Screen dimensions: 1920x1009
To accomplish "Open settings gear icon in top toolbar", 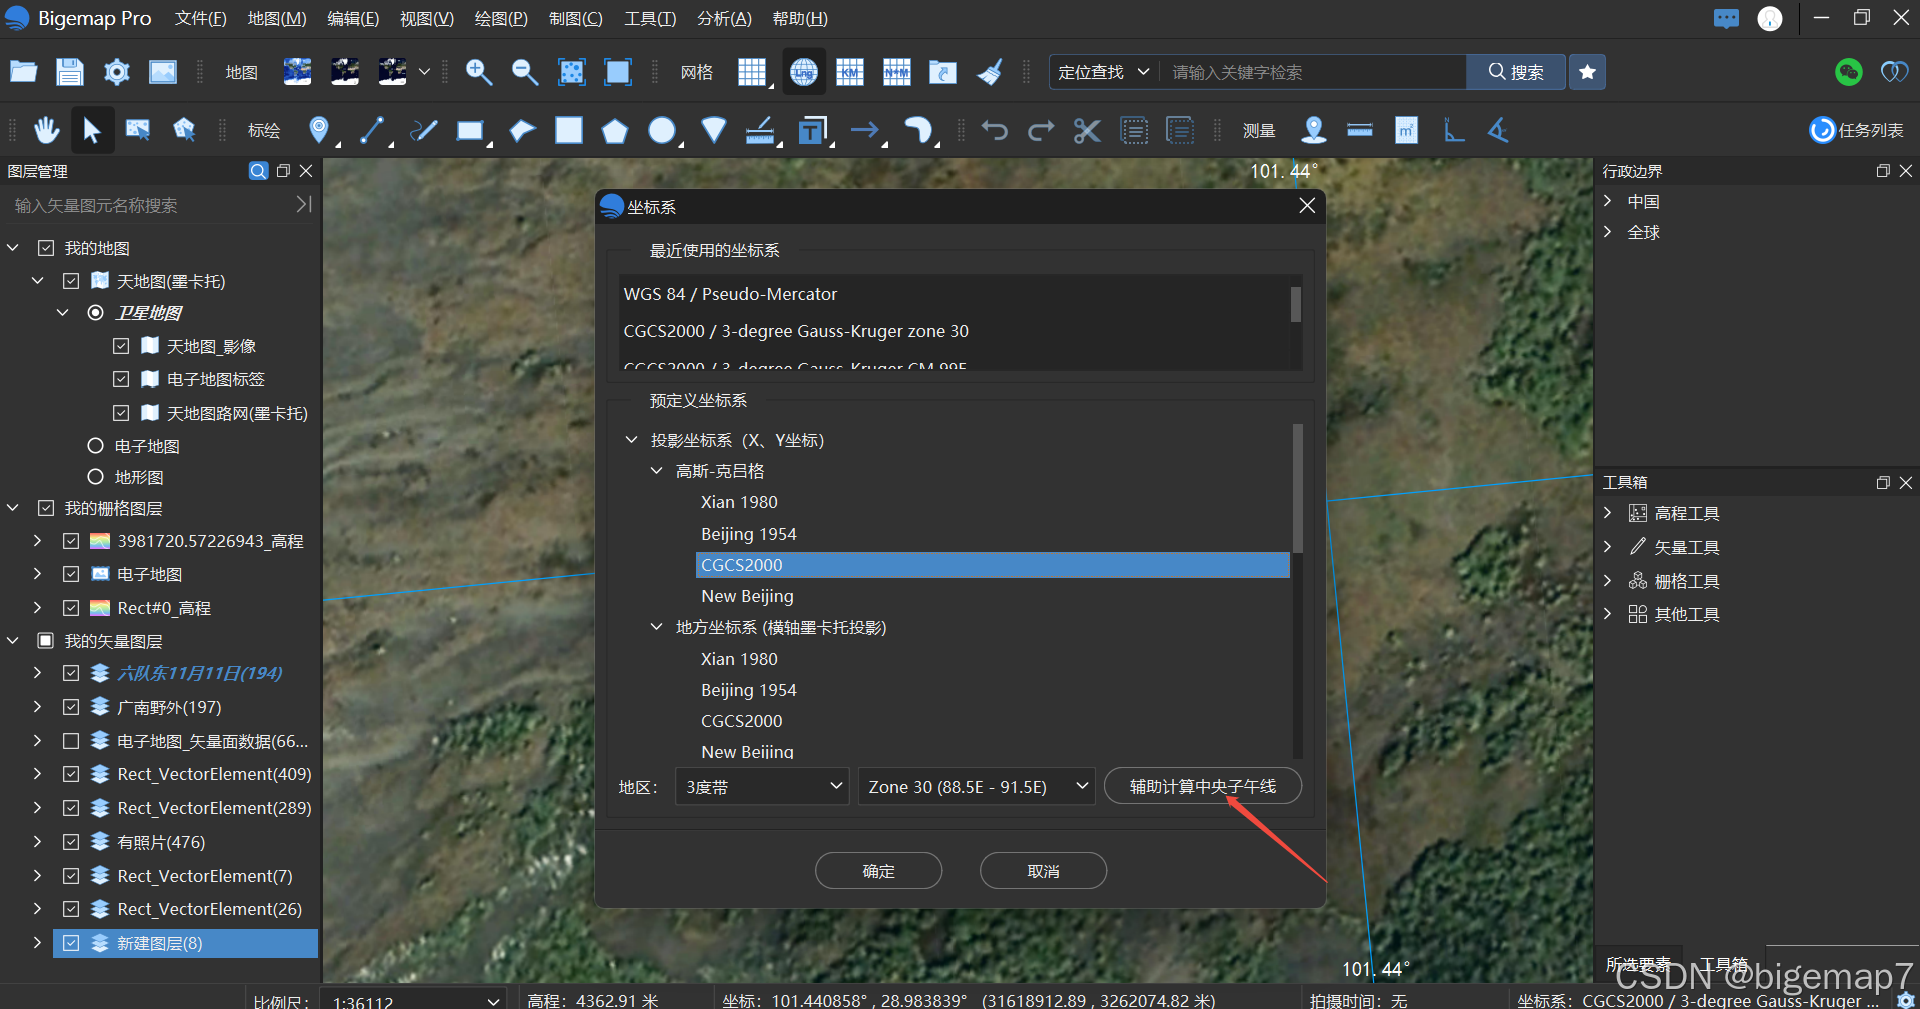I will pos(117,72).
